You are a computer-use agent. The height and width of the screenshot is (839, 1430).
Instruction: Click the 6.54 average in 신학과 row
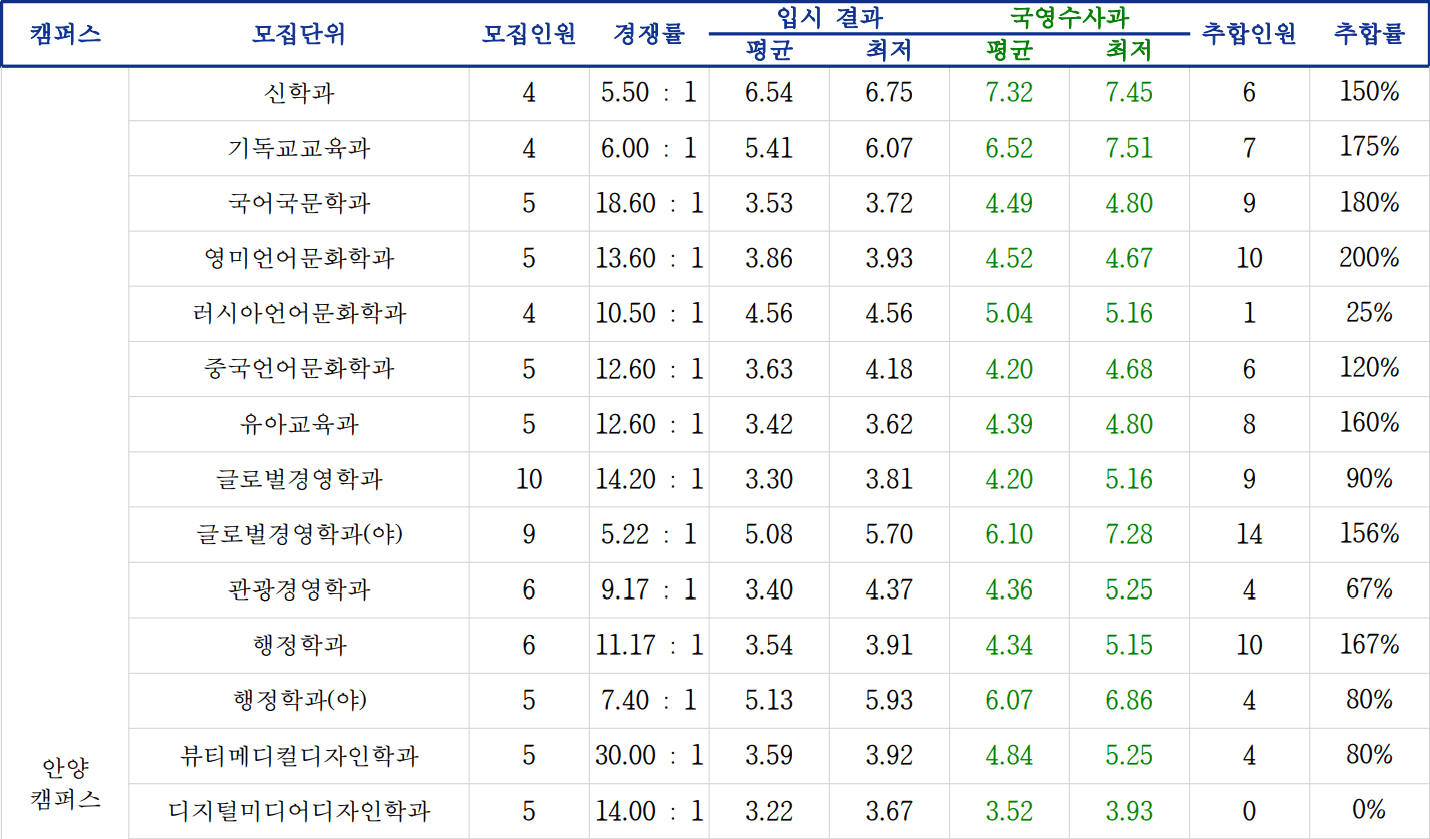(769, 93)
